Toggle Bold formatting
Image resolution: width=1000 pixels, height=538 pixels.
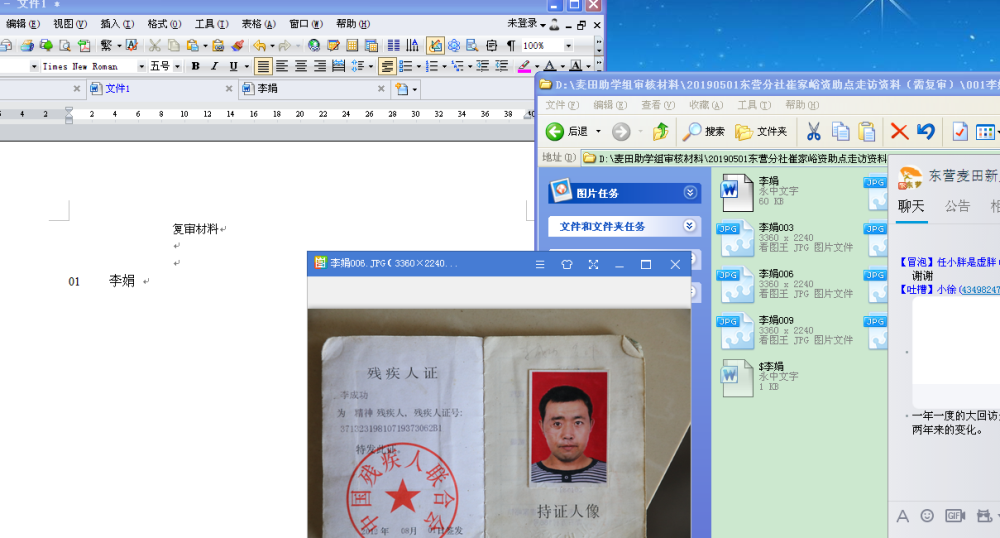[195, 66]
